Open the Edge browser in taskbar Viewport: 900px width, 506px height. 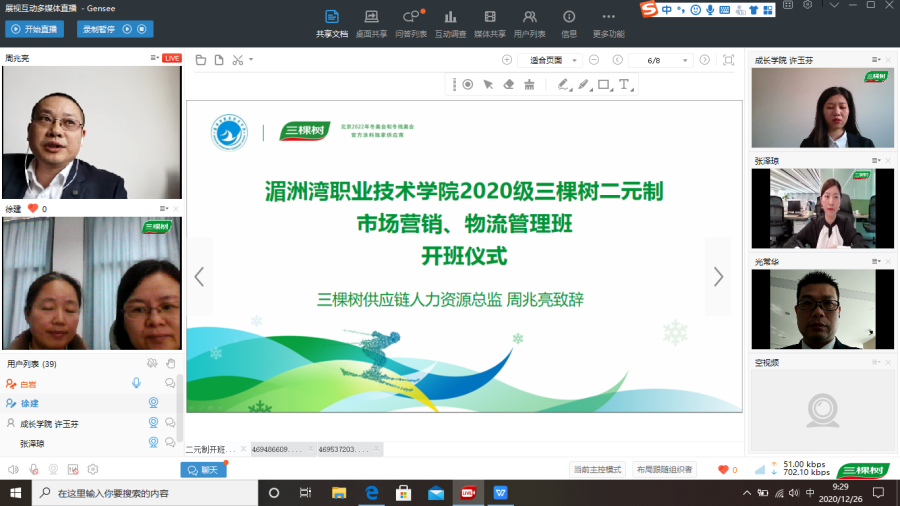coord(370,493)
